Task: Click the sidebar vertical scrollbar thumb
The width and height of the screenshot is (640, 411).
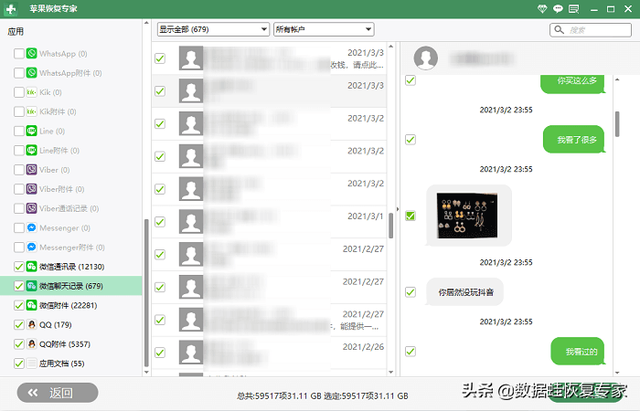Action: tap(147, 292)
